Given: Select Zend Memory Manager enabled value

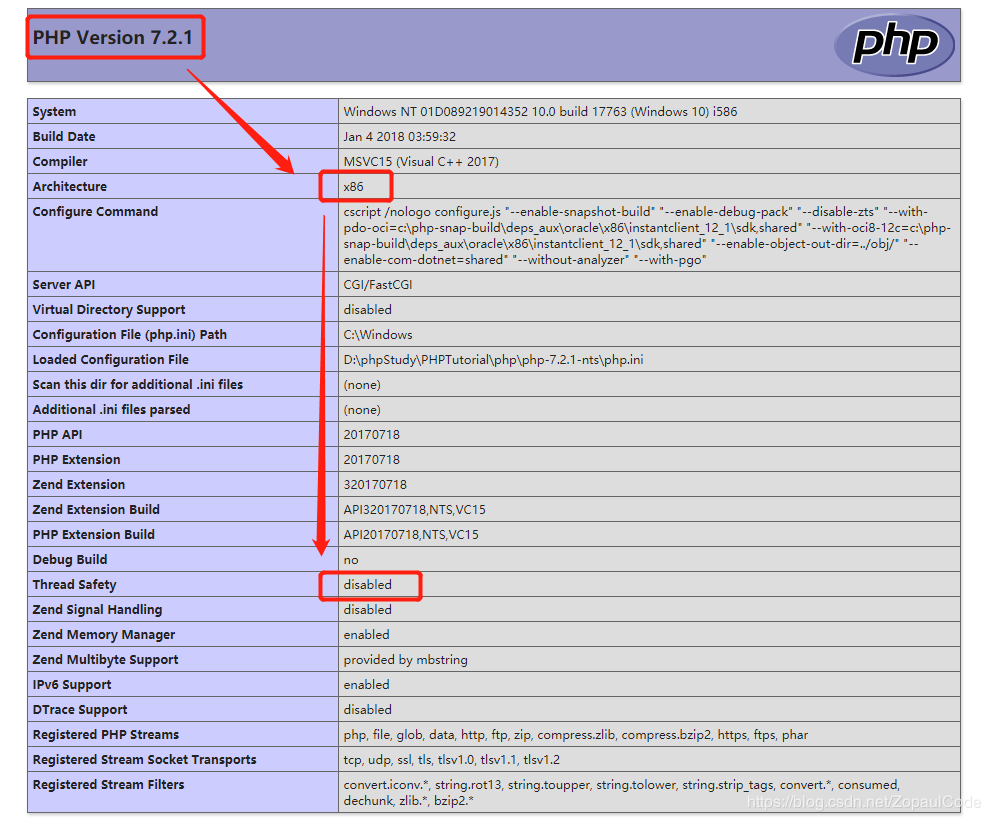Looking at the screenshot, I should click(367, 635).
